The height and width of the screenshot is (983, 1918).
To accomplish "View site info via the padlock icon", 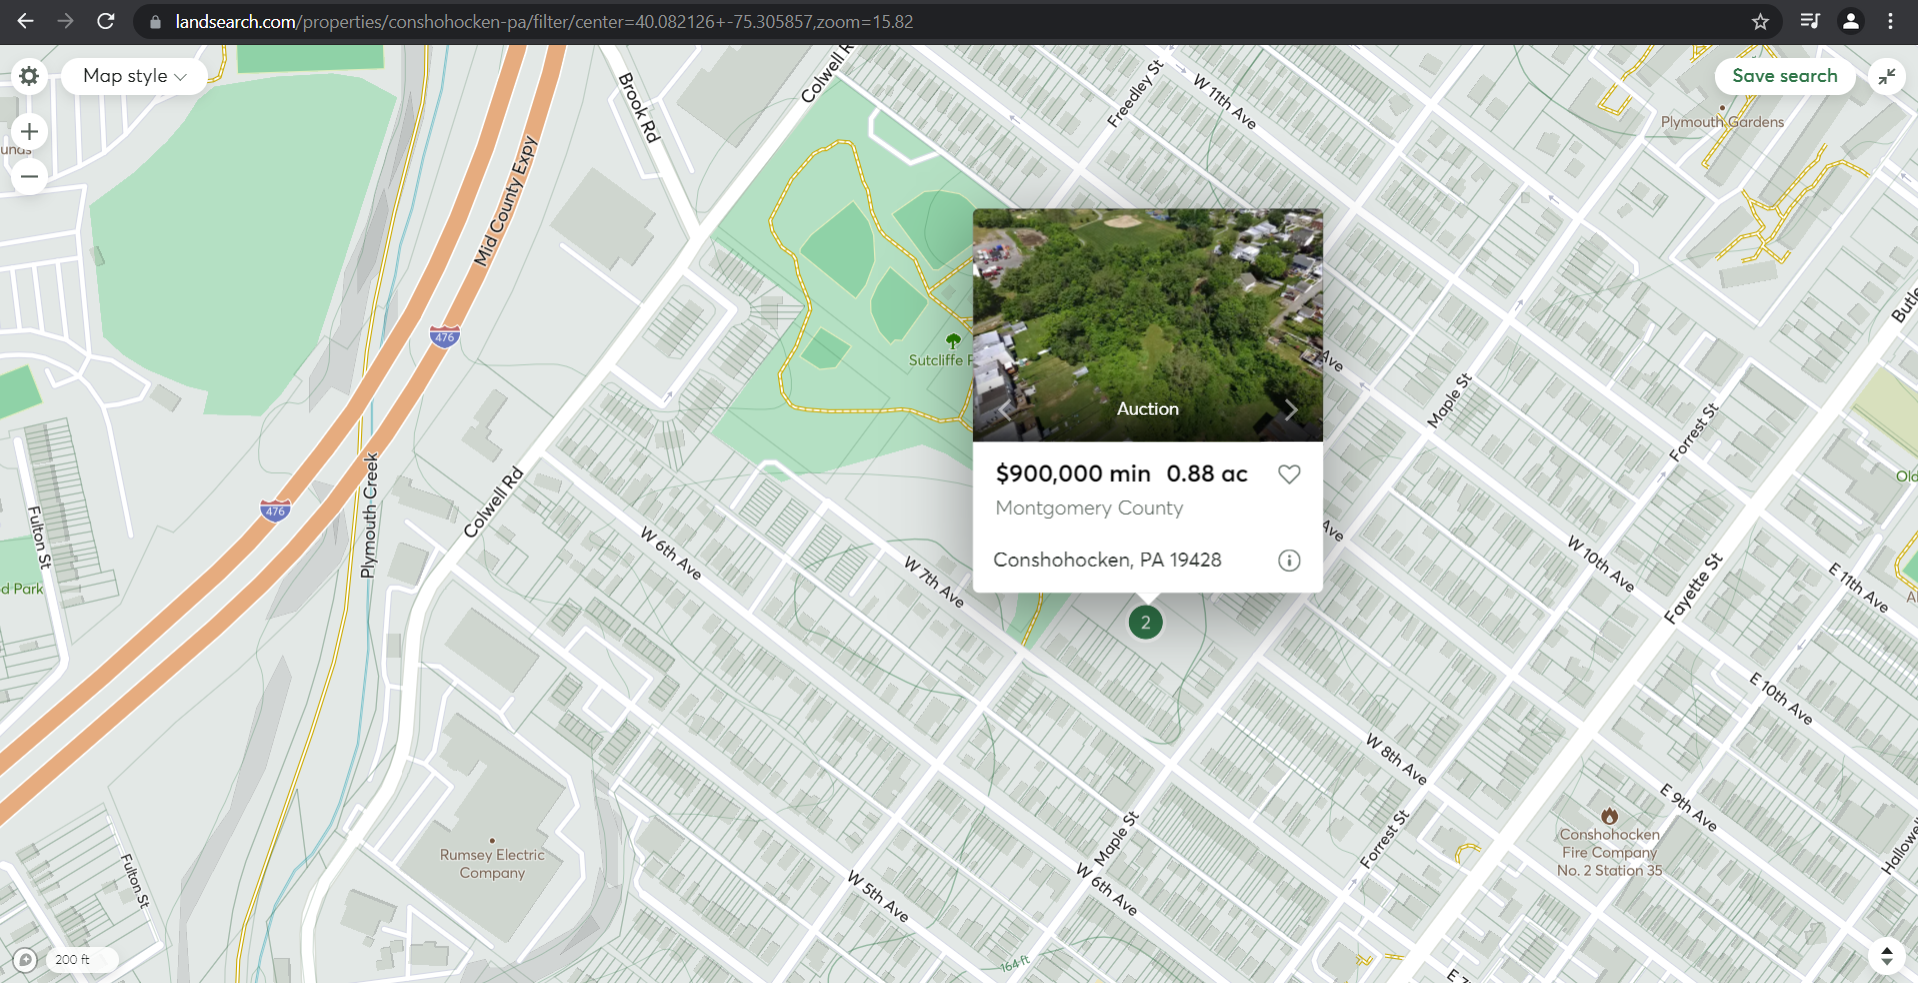I will click(154, 21).
